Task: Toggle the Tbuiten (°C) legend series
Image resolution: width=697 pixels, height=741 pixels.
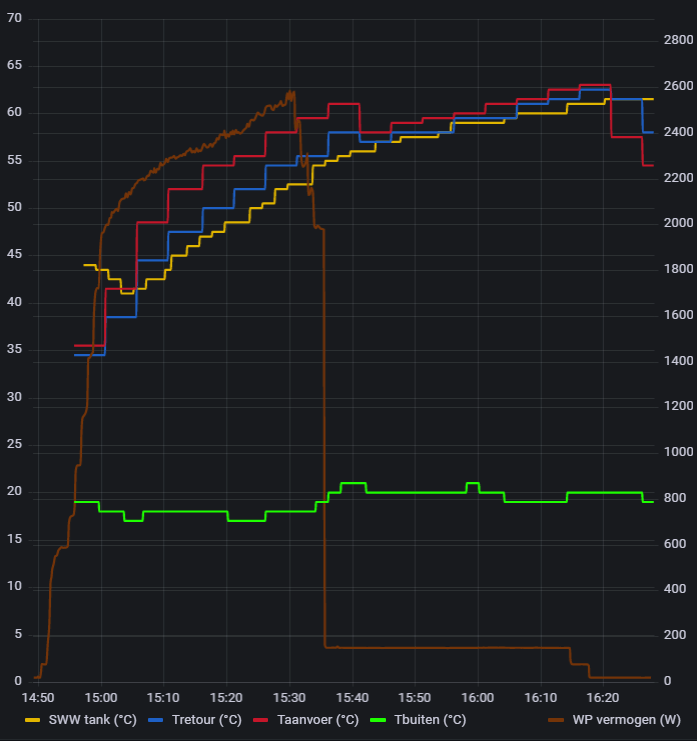Action: pos(430,720)
